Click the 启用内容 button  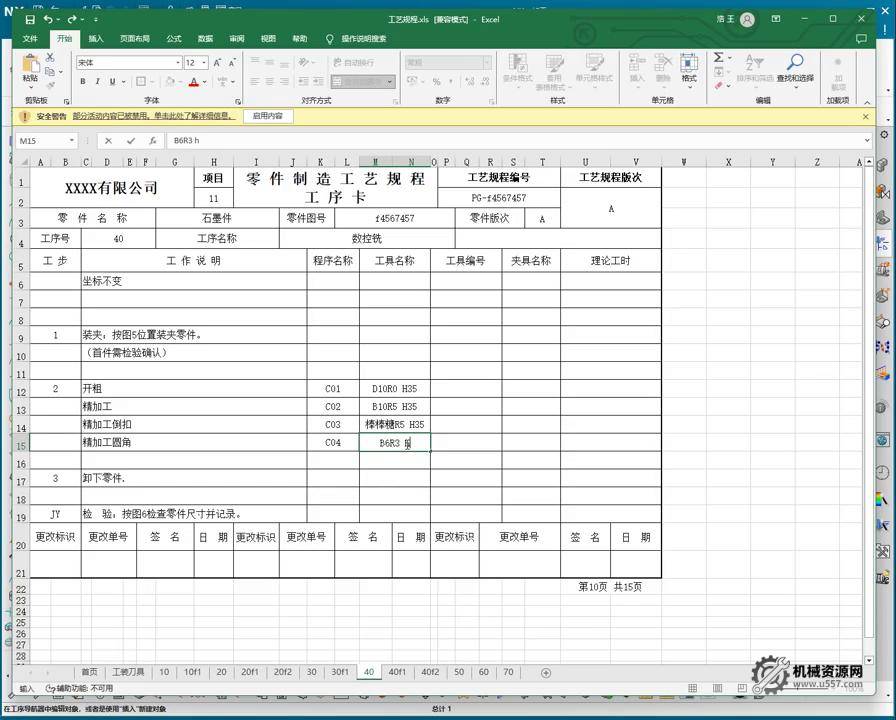[266, 116]
